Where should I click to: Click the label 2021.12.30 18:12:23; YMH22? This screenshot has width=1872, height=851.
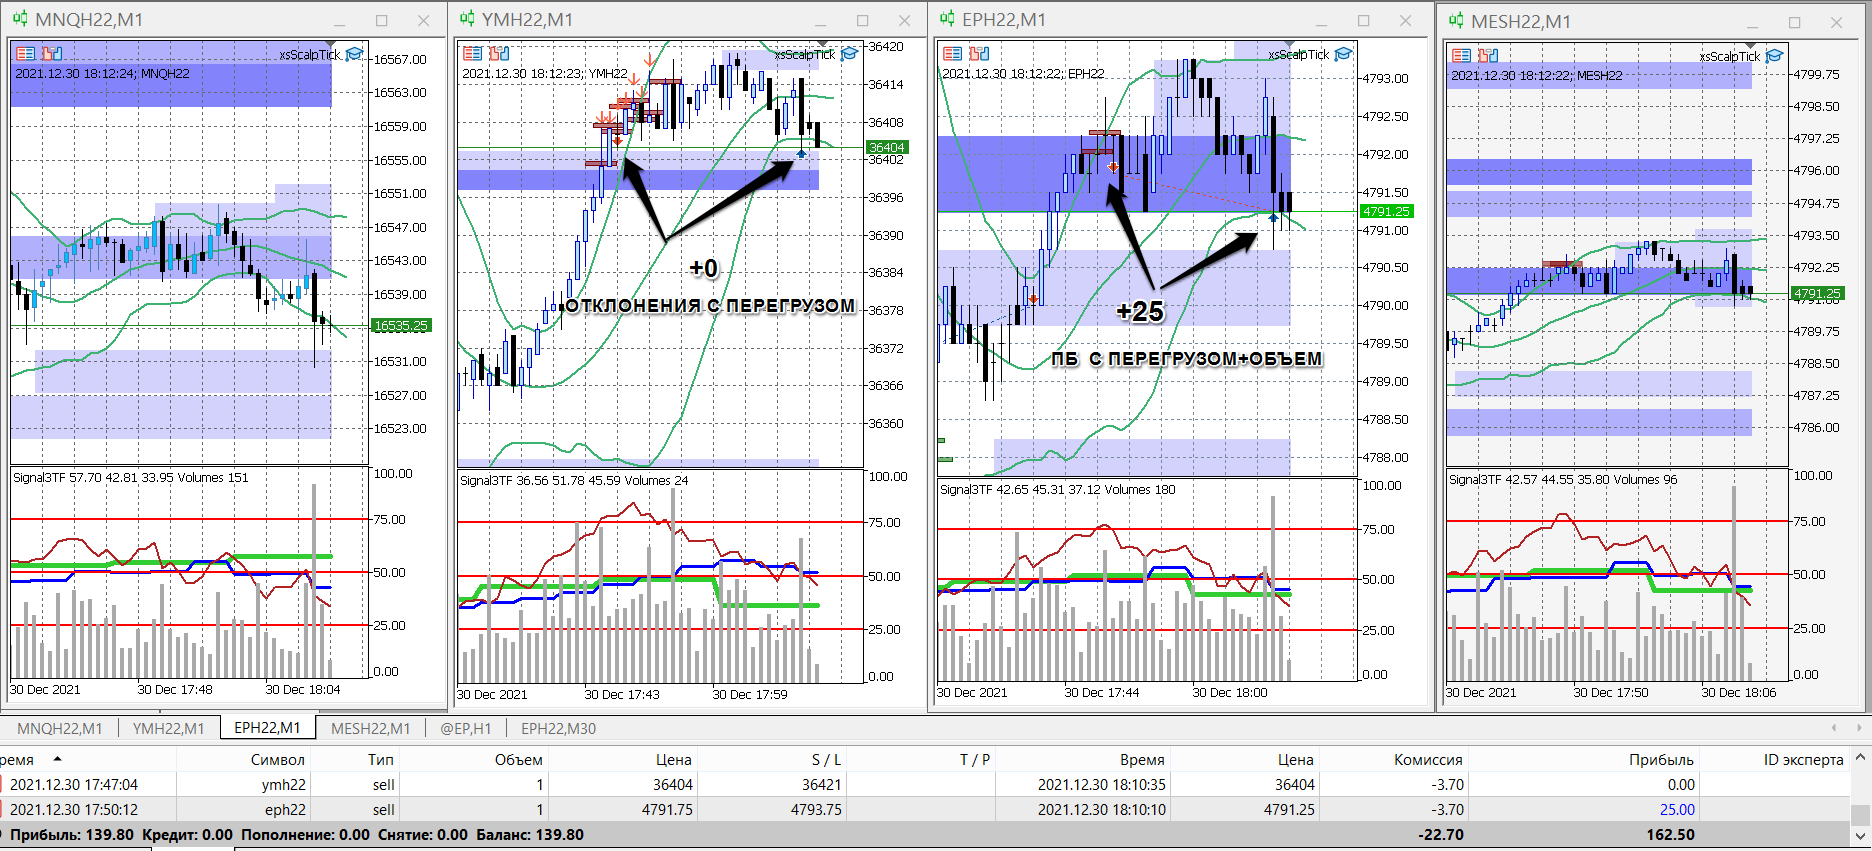coord(545,74)
